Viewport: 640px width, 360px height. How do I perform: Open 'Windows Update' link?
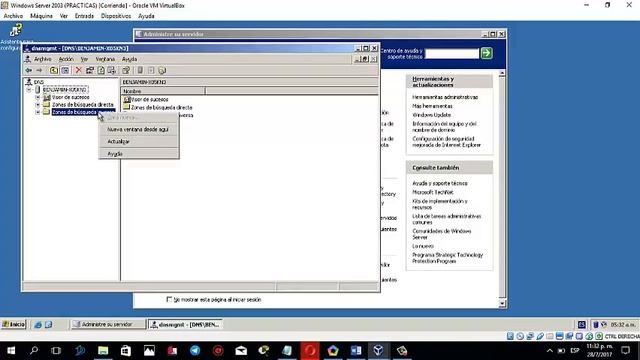(431, 115)
